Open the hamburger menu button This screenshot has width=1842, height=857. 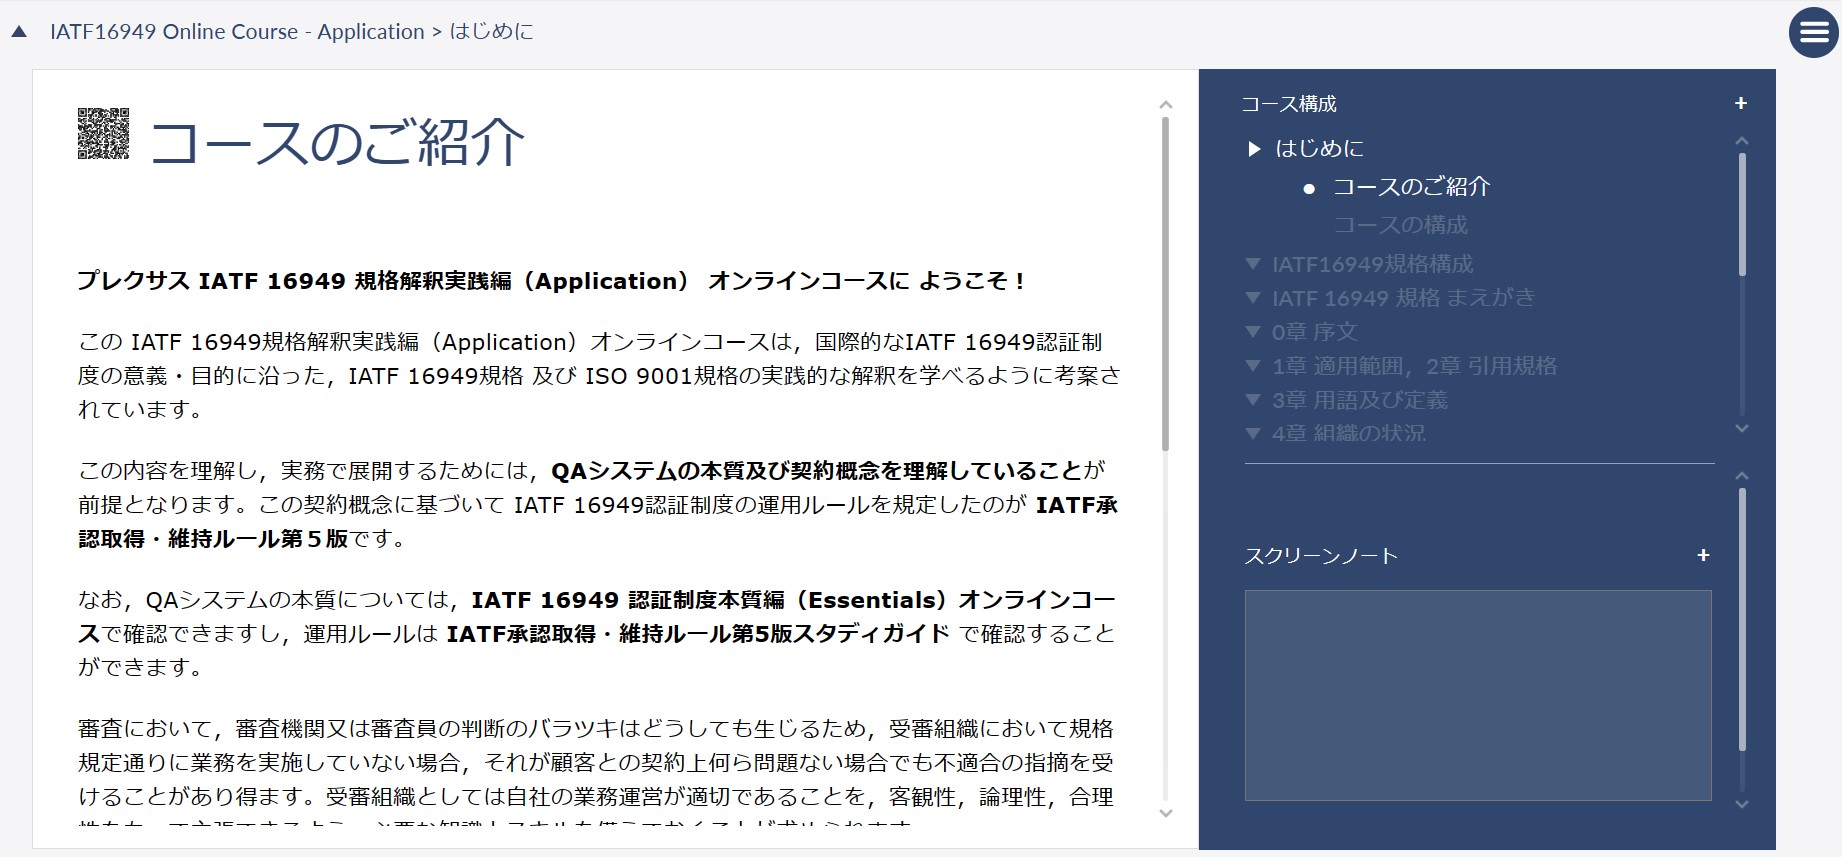[x=1814, y=33]
